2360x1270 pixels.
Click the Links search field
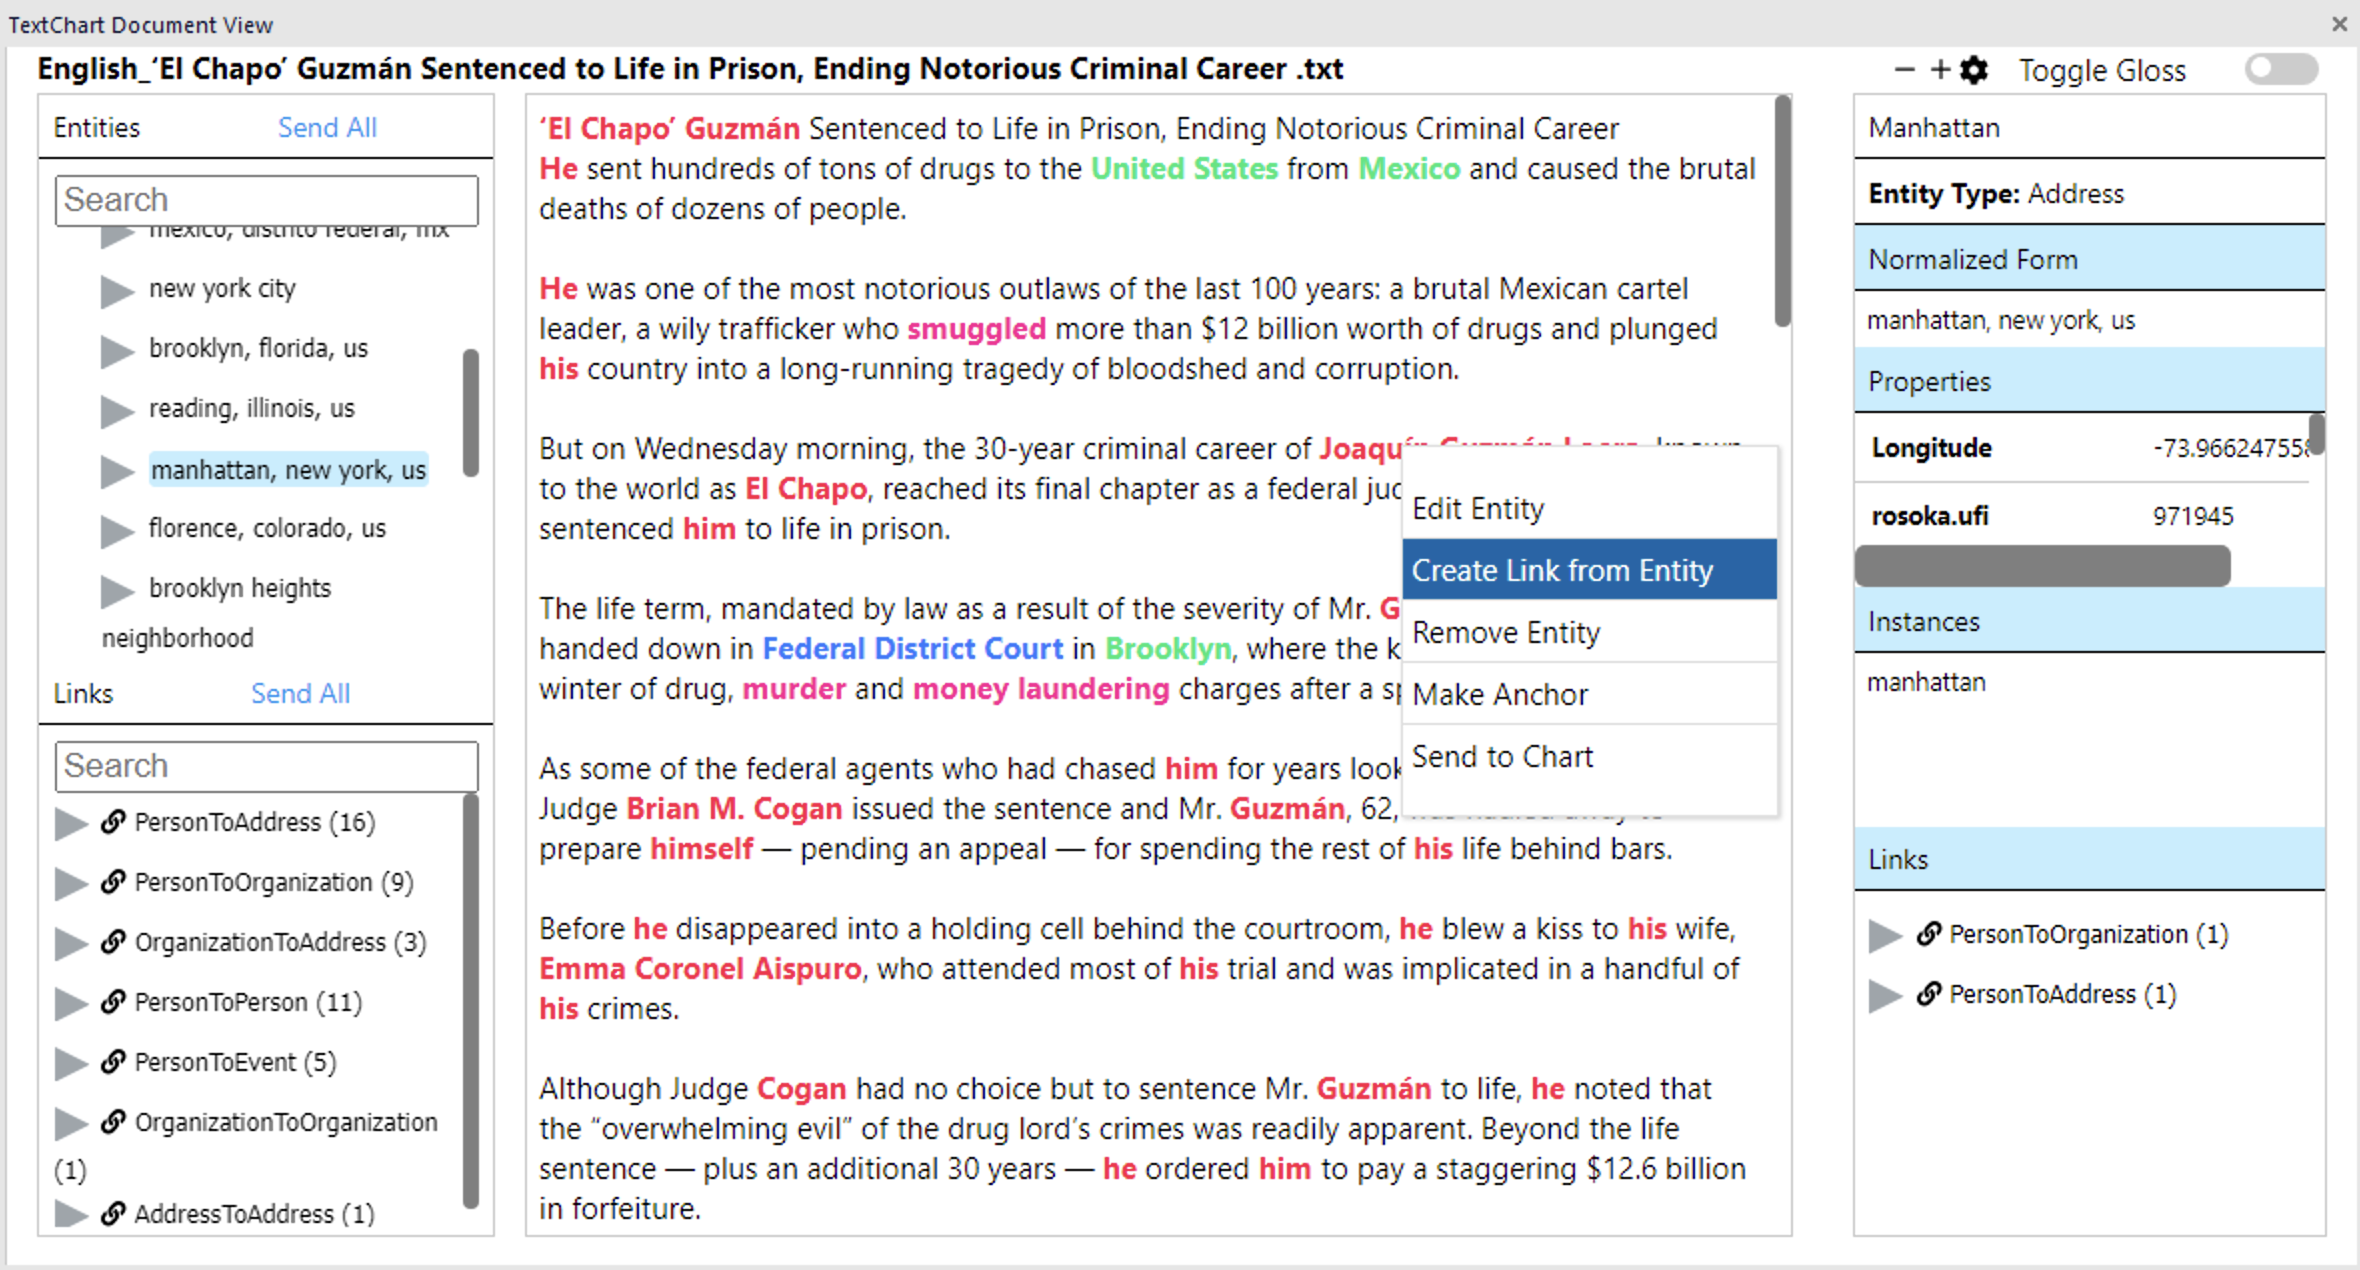tap(267, 766)
